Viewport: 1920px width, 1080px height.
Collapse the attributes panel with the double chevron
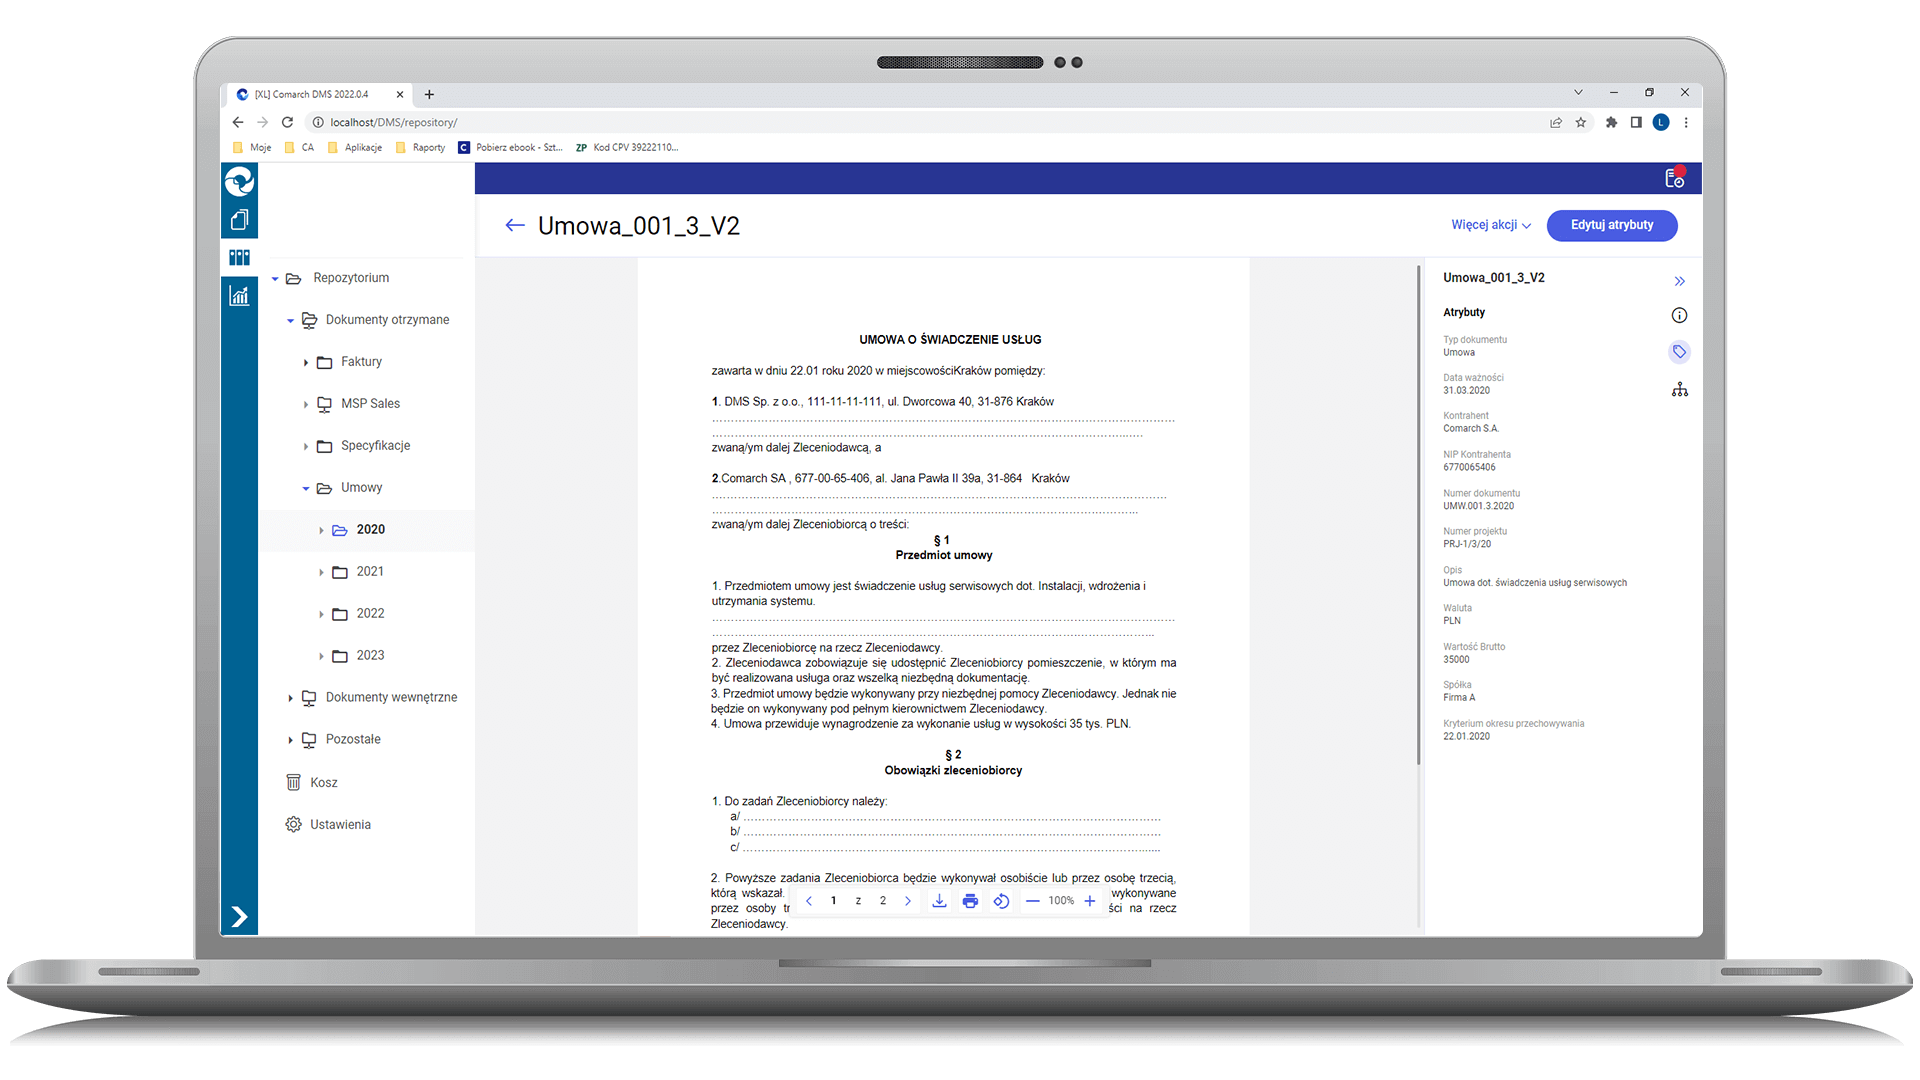pyautogui.click(x=1680, y=281)
